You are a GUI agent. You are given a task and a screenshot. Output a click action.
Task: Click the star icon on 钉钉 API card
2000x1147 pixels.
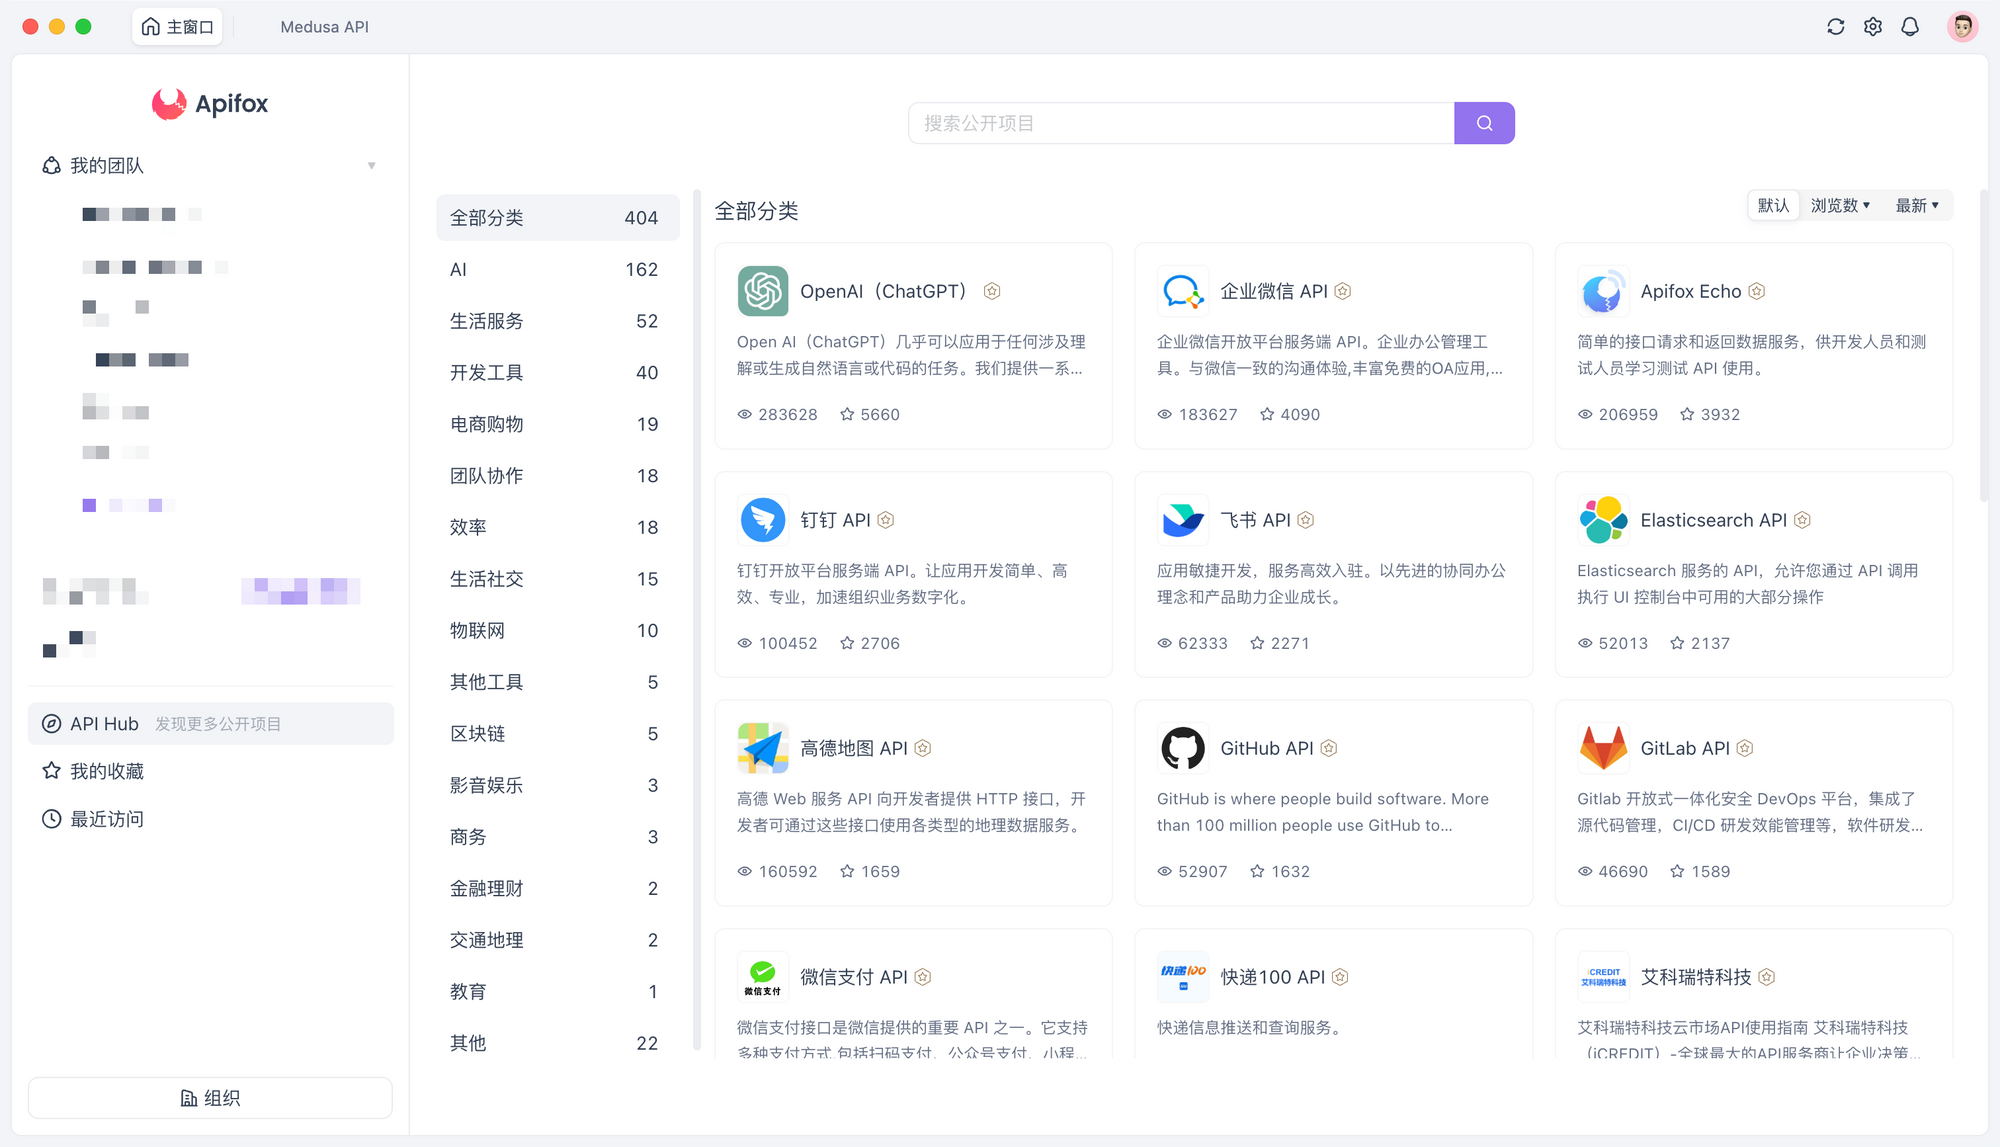tap(847, 643)
